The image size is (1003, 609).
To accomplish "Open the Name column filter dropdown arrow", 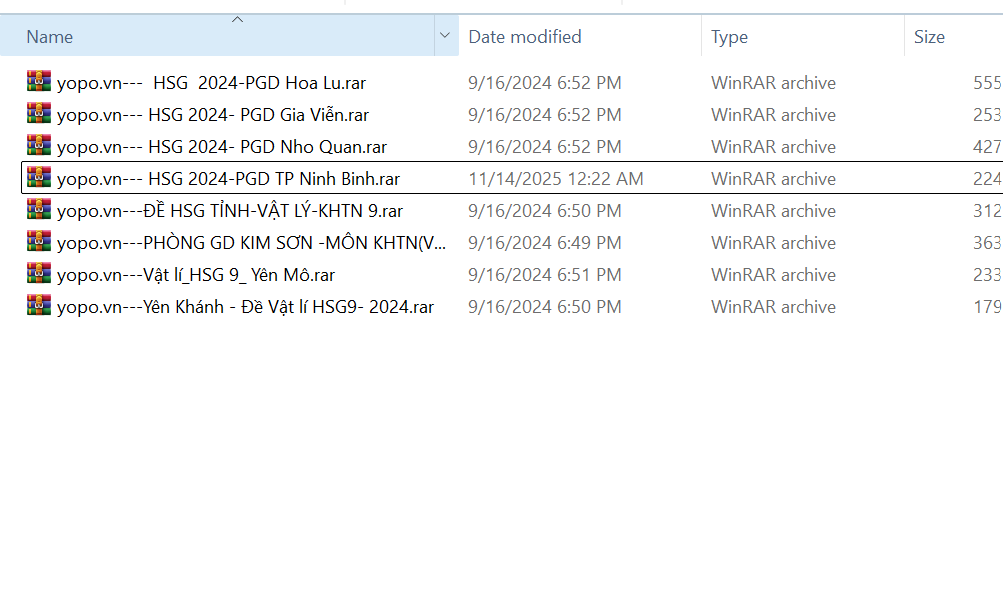I will [445, 37].
